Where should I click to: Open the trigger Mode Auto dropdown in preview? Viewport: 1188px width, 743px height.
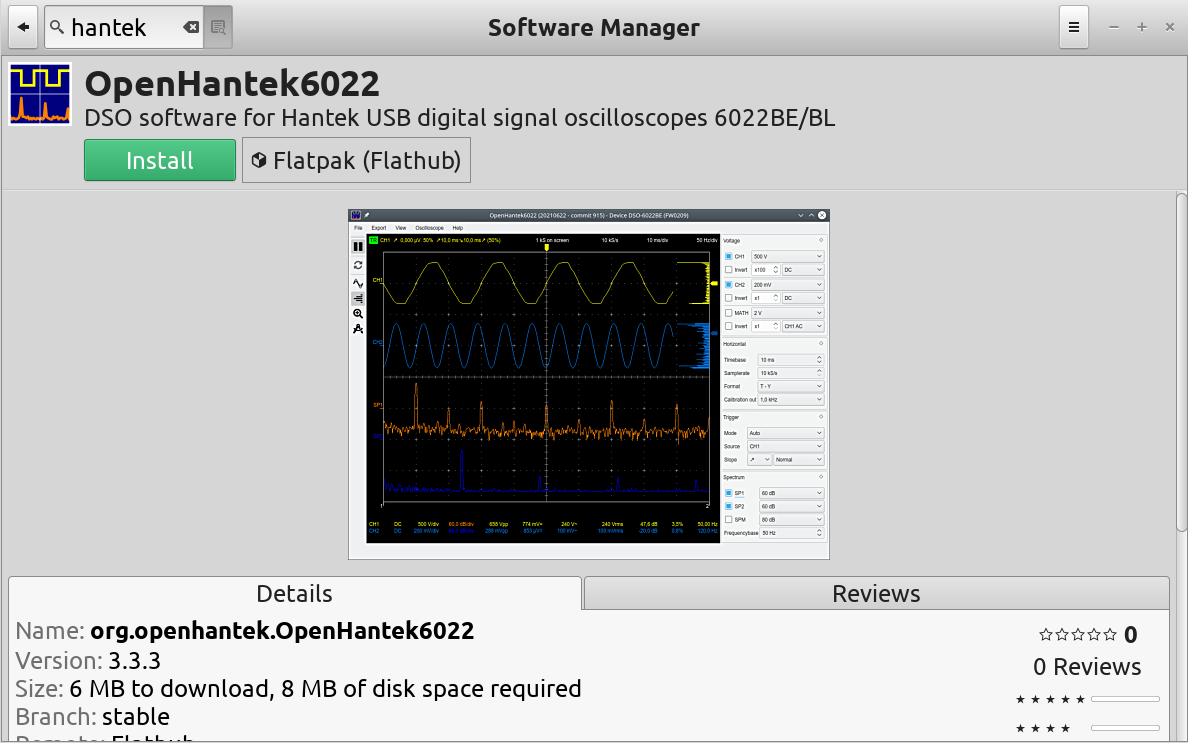click(785, 433)
